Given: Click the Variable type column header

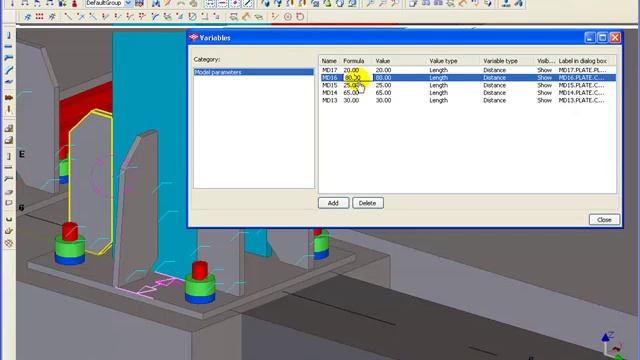Looking at the screenshot, I should tap(500, 61).
